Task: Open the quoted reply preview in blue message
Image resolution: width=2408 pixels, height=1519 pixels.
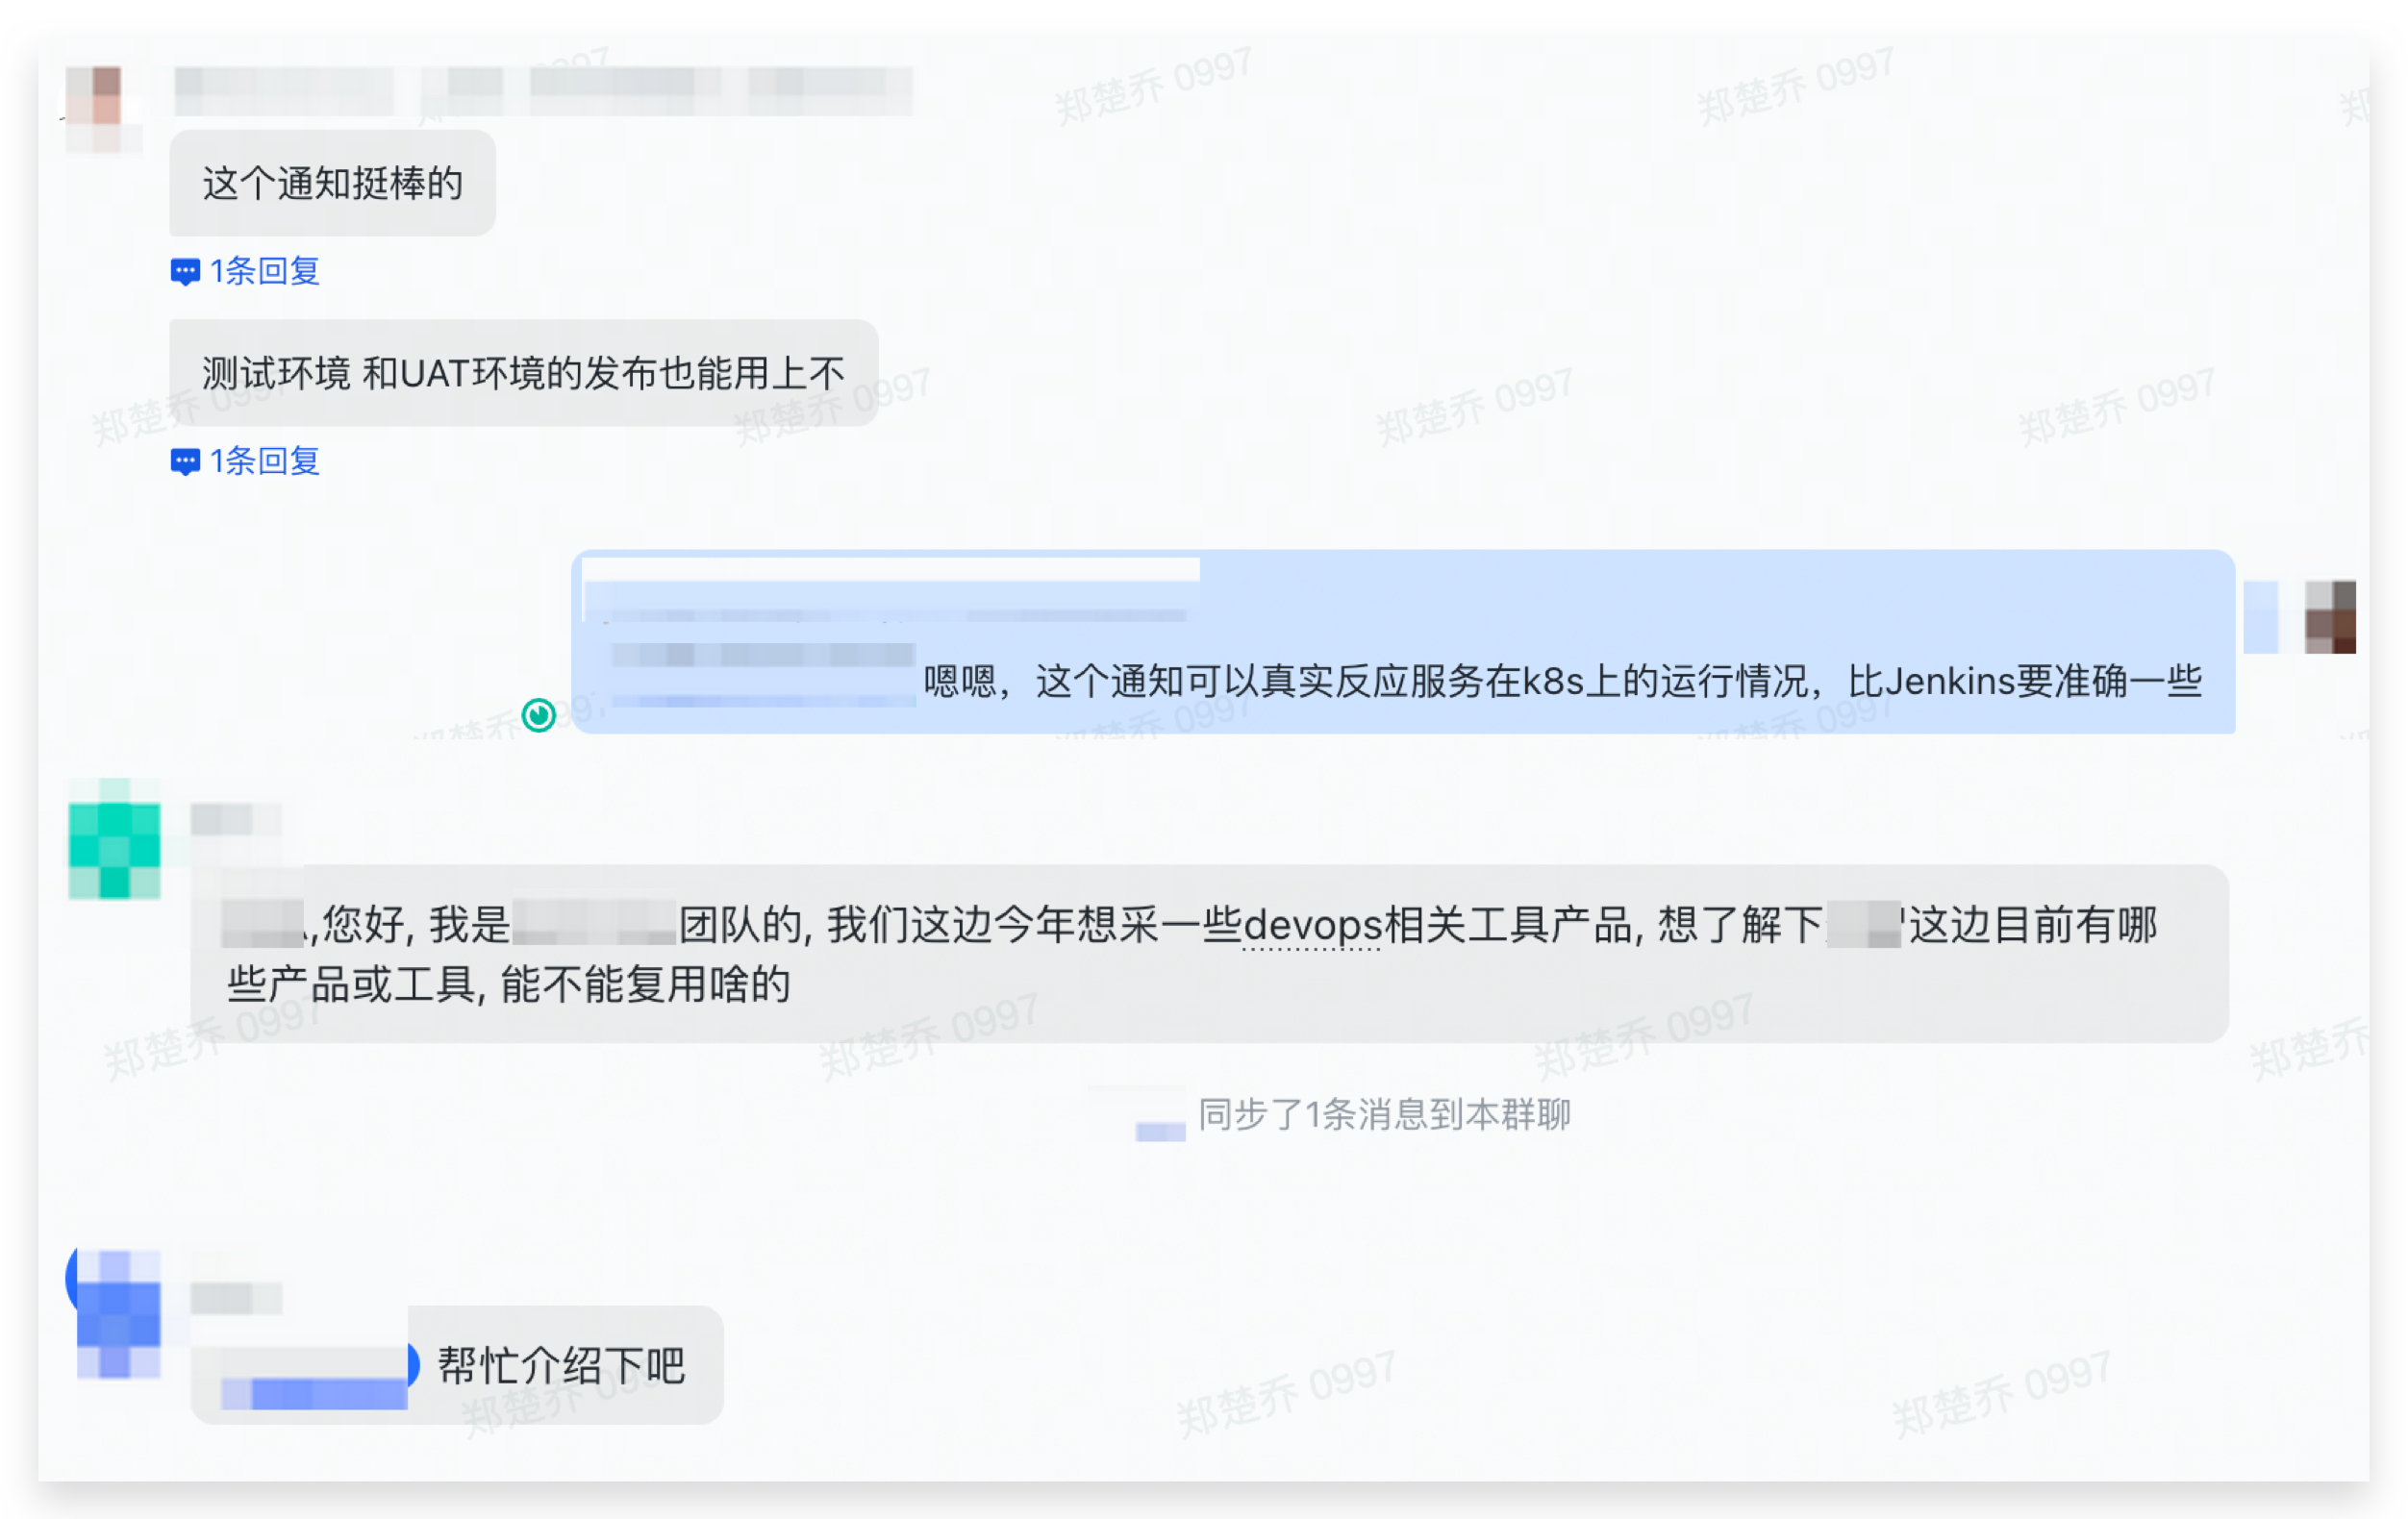Action: (890, 590)
